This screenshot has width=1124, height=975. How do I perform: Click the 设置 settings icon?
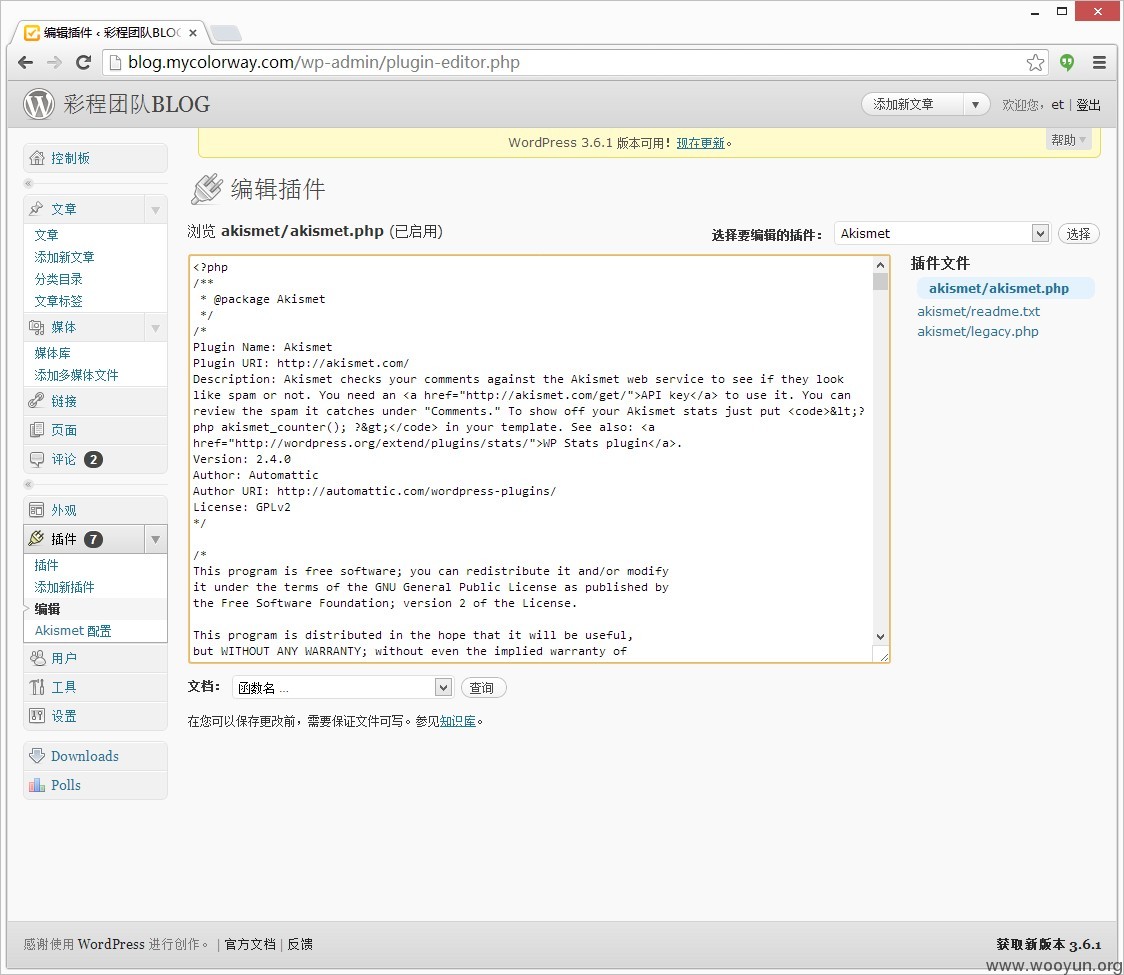(37, 715)
